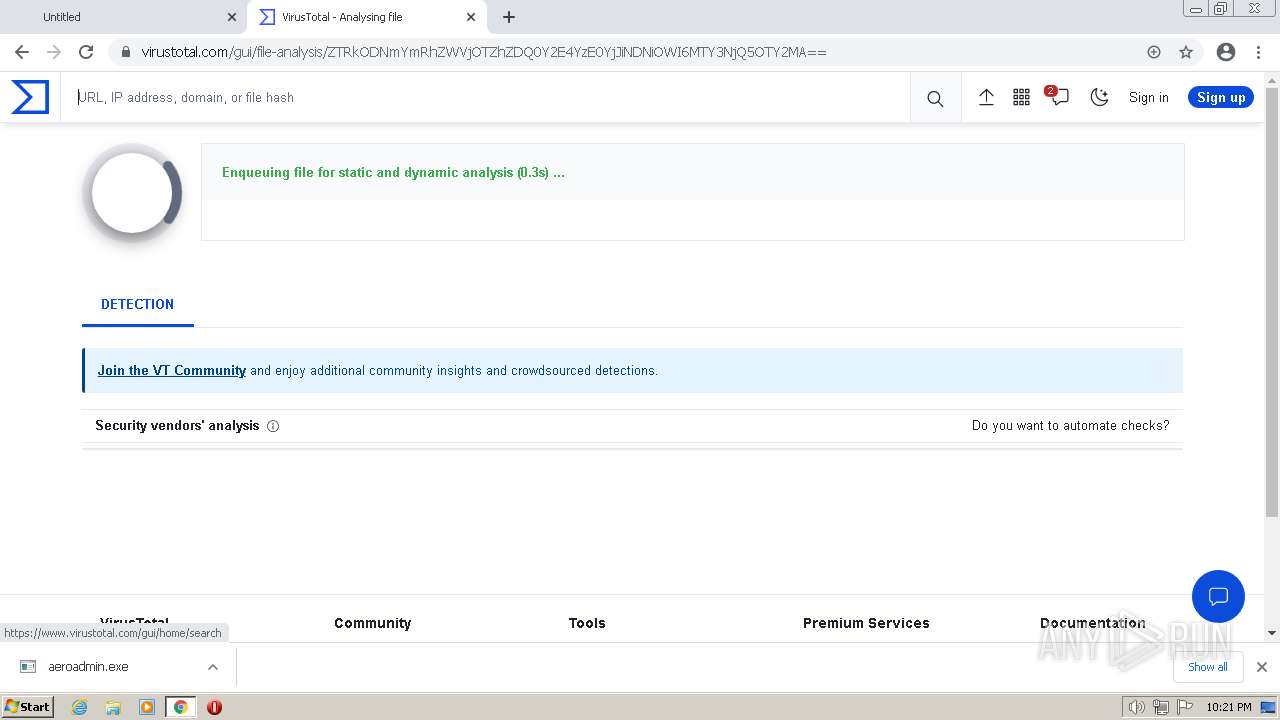Click the page vertical scrollbar
Screen dimensions: 1280x720
click(x=1272, y=302)
